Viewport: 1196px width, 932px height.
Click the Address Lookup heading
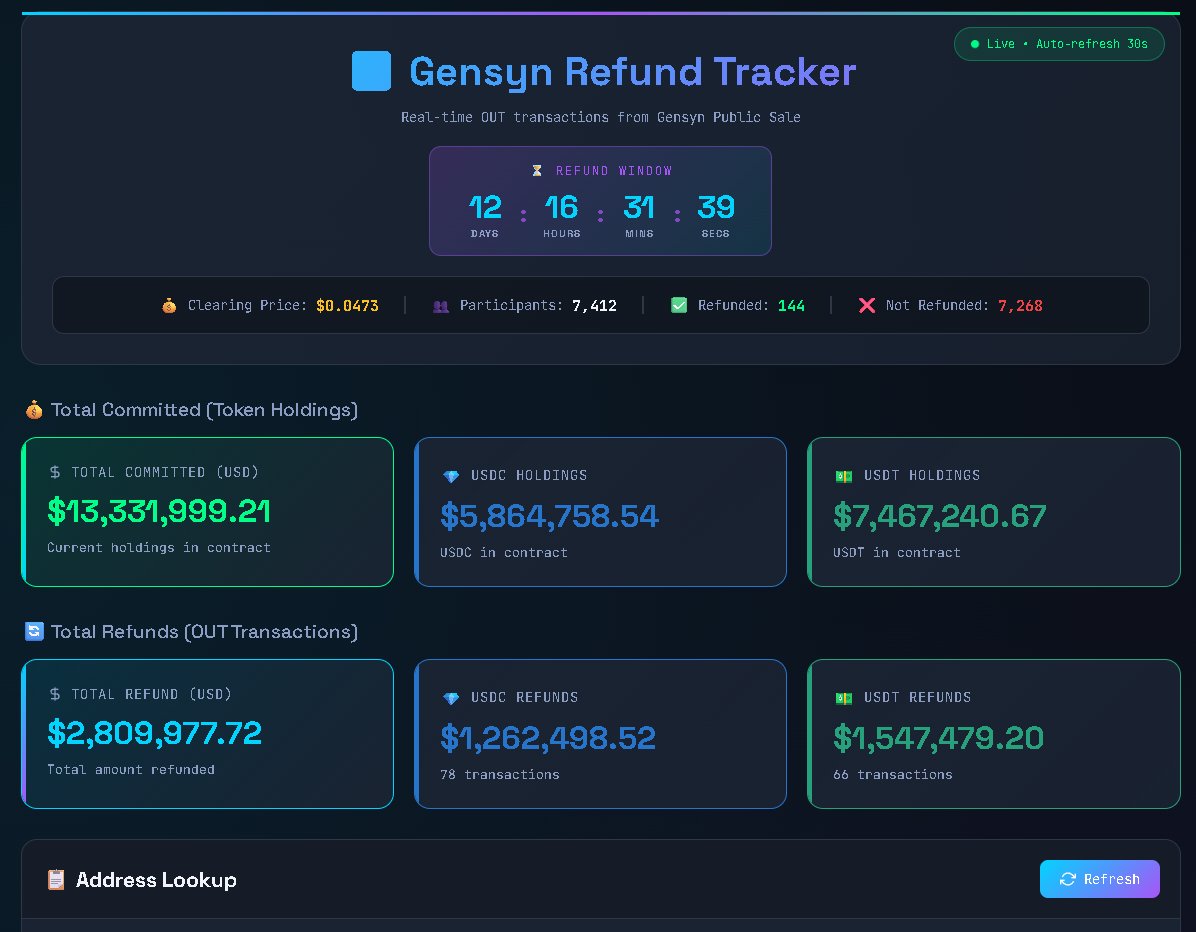[x=156, y=880]
